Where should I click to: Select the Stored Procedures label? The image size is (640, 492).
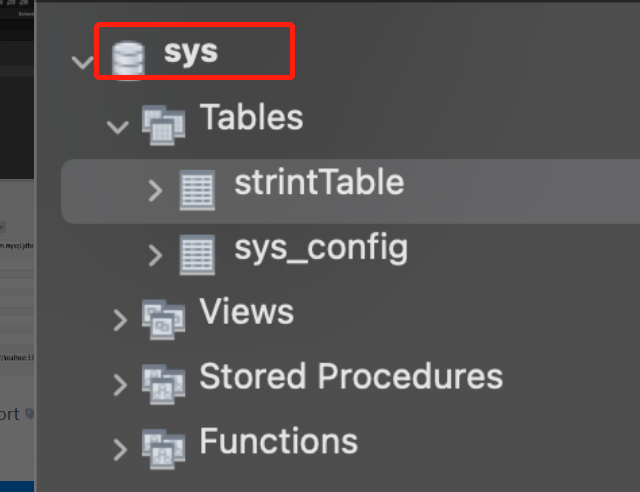pyautogui.click(x=351, y=376)
